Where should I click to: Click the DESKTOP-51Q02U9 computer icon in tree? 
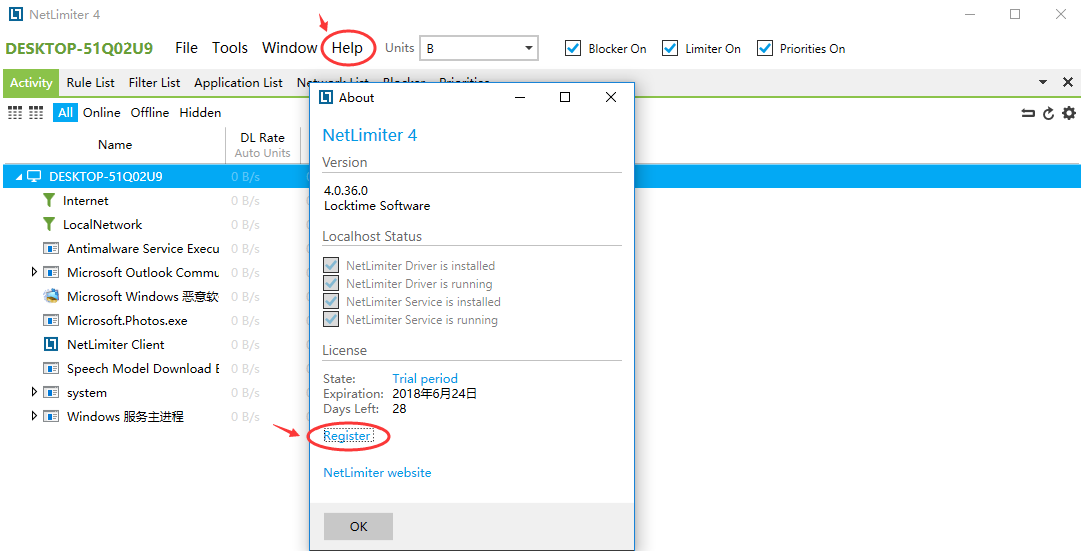coord(34,176)
